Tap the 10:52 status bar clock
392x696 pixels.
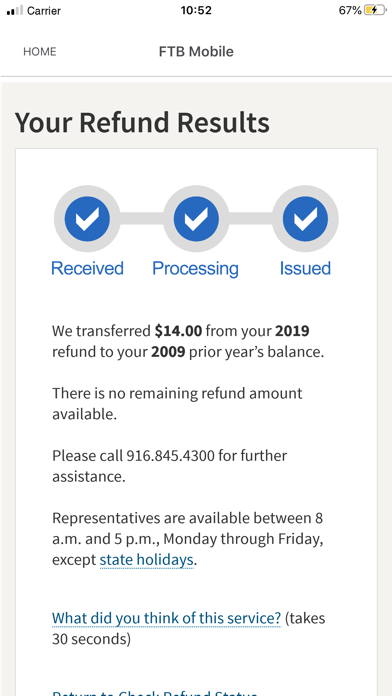[196, 10]
